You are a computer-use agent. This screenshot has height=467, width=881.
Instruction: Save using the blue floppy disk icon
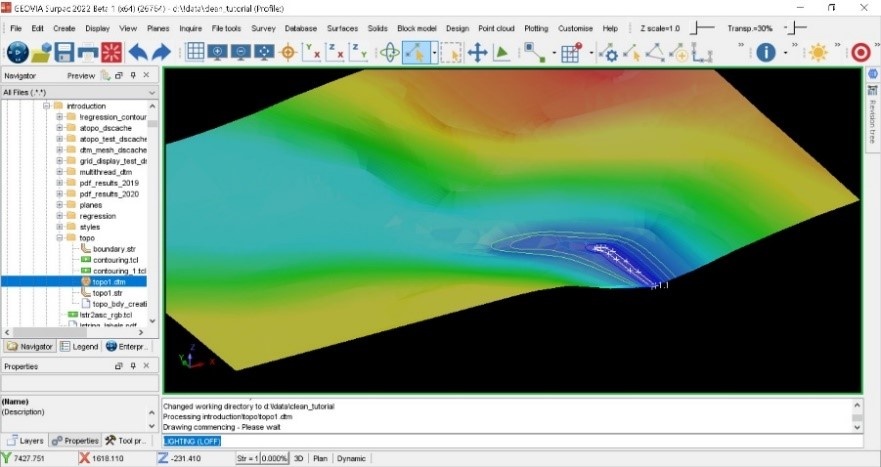[x=64, y=52]
